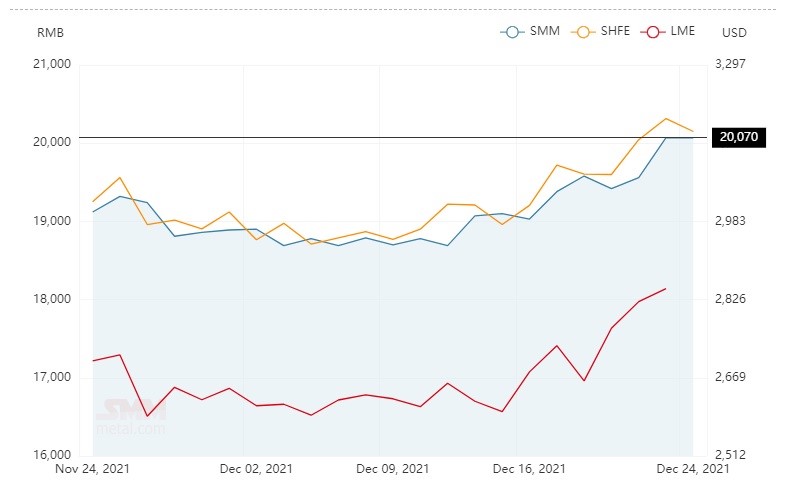This screenshot has height=497, width=785.
Task: Click the SHFE legend text label
Action: tap(615, 31)
